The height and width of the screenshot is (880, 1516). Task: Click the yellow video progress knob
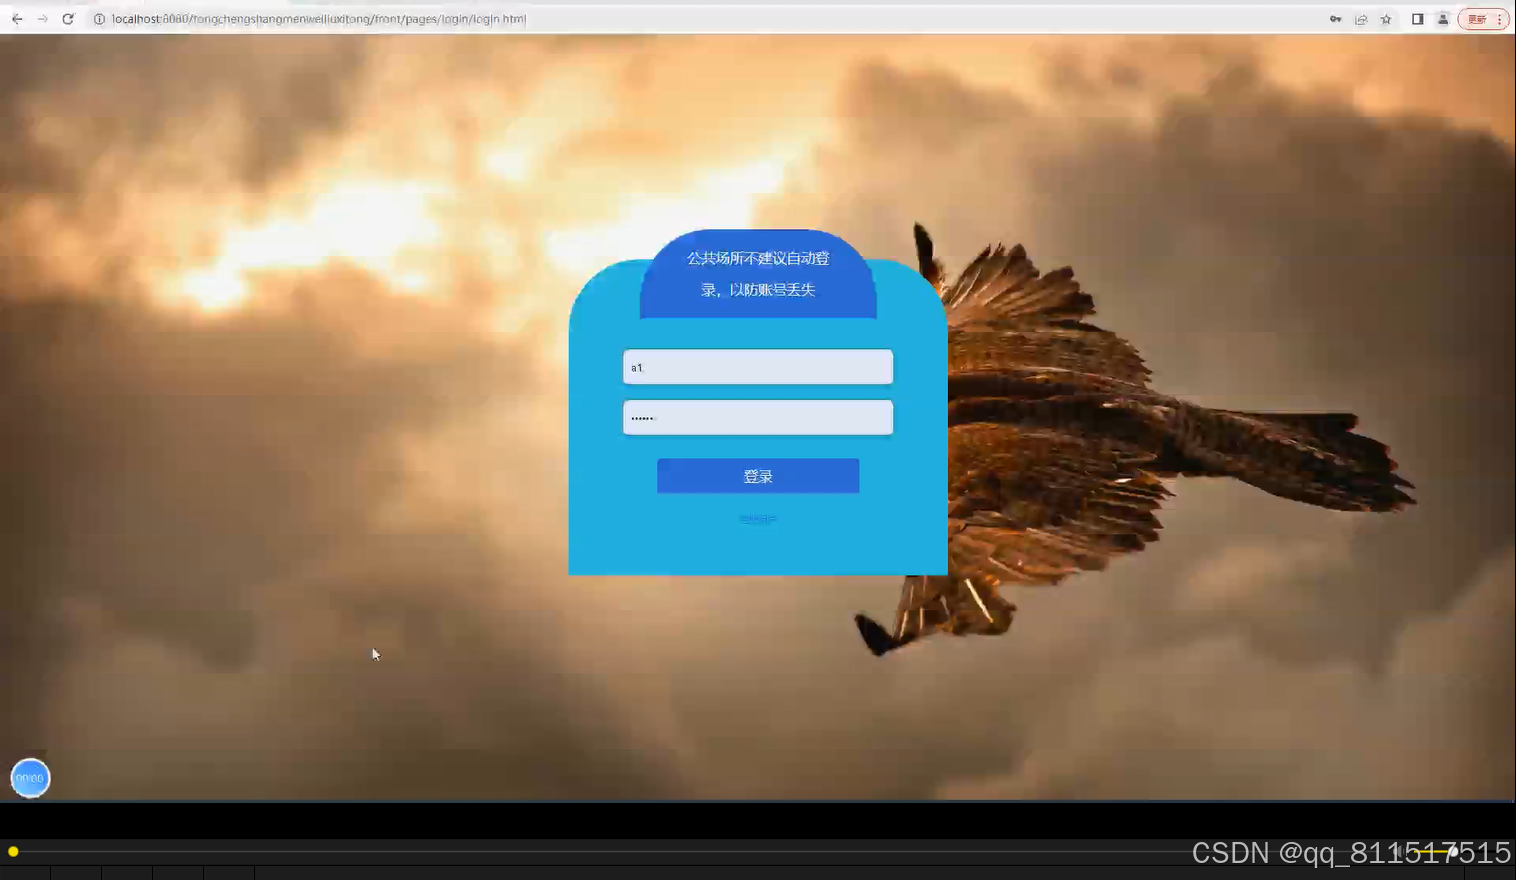[x=13, y=852]
